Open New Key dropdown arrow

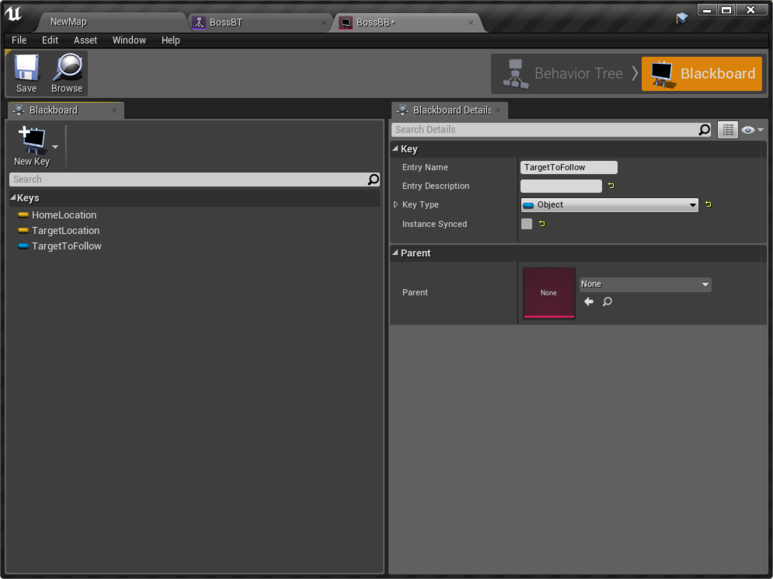[55, 146]
